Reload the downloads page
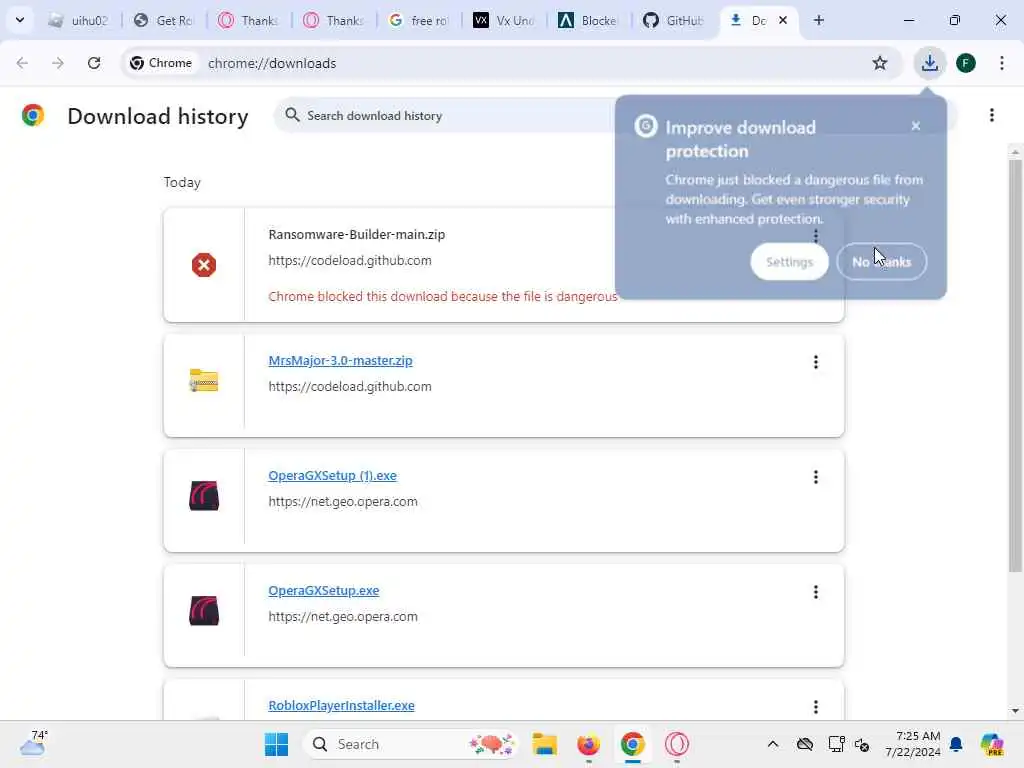 click(94, 63)
